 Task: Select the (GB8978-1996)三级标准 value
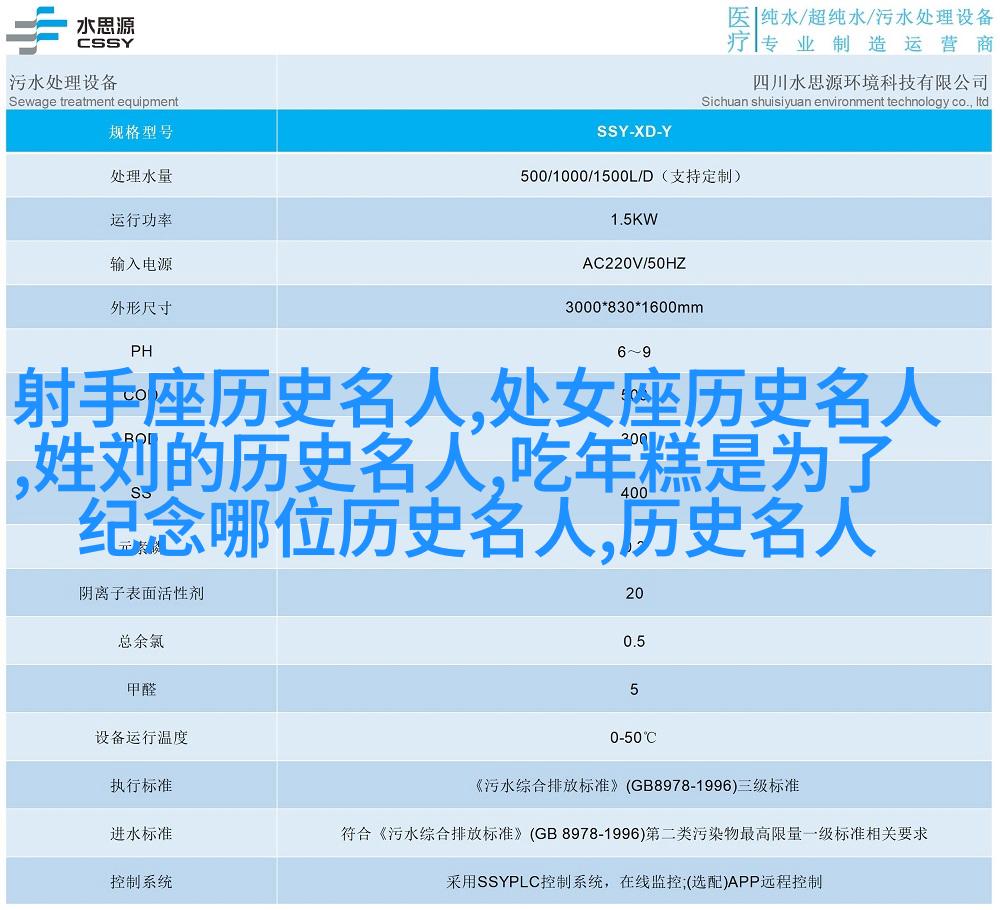[712, 786]
